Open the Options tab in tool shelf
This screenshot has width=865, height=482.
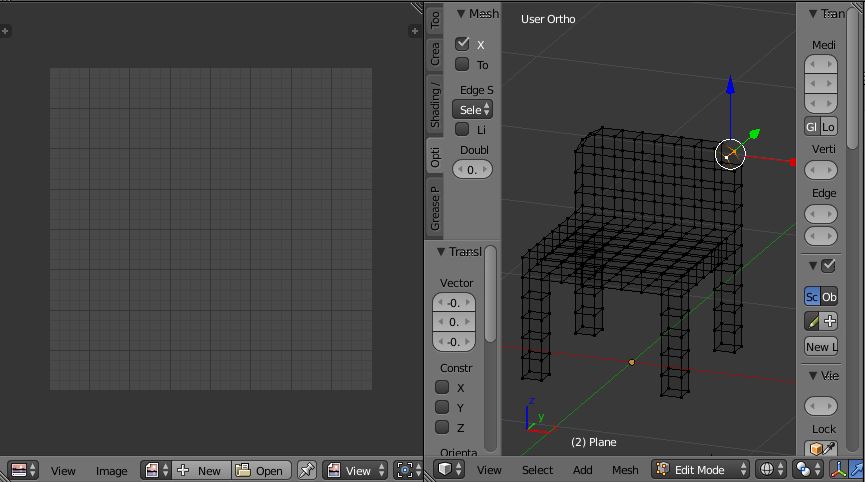[x=435, y=157]
